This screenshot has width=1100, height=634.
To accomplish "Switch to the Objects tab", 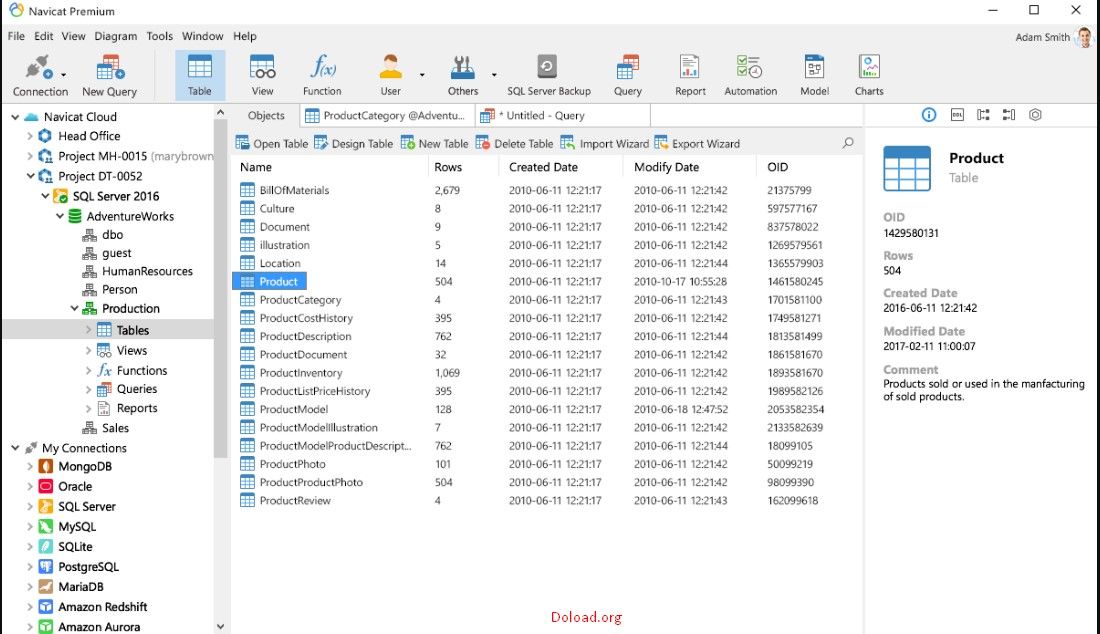I will click(266, 116).
